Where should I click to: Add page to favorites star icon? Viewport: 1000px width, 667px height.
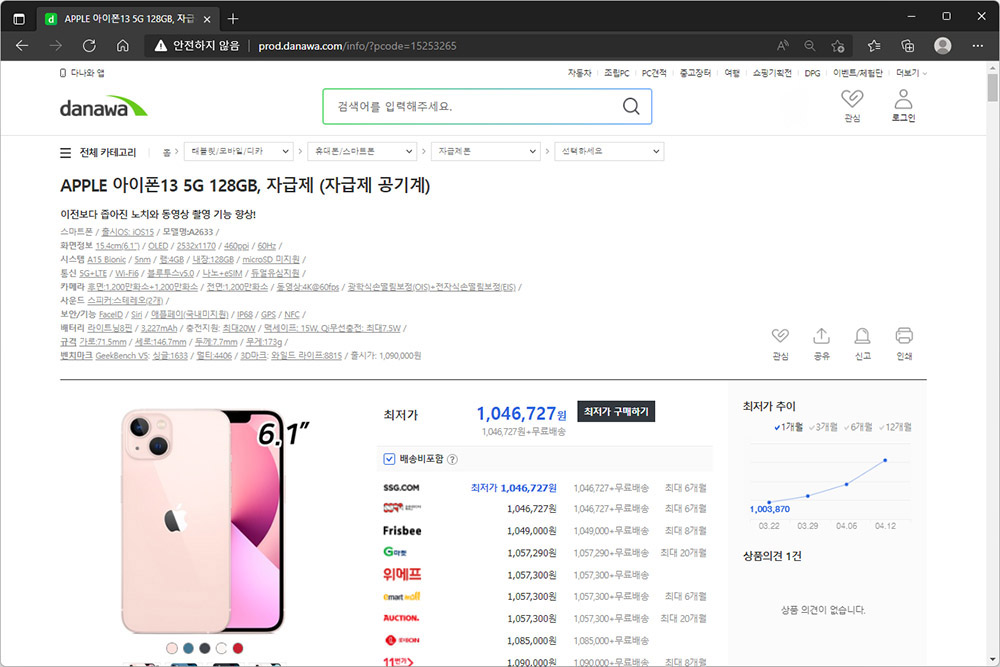837,45
